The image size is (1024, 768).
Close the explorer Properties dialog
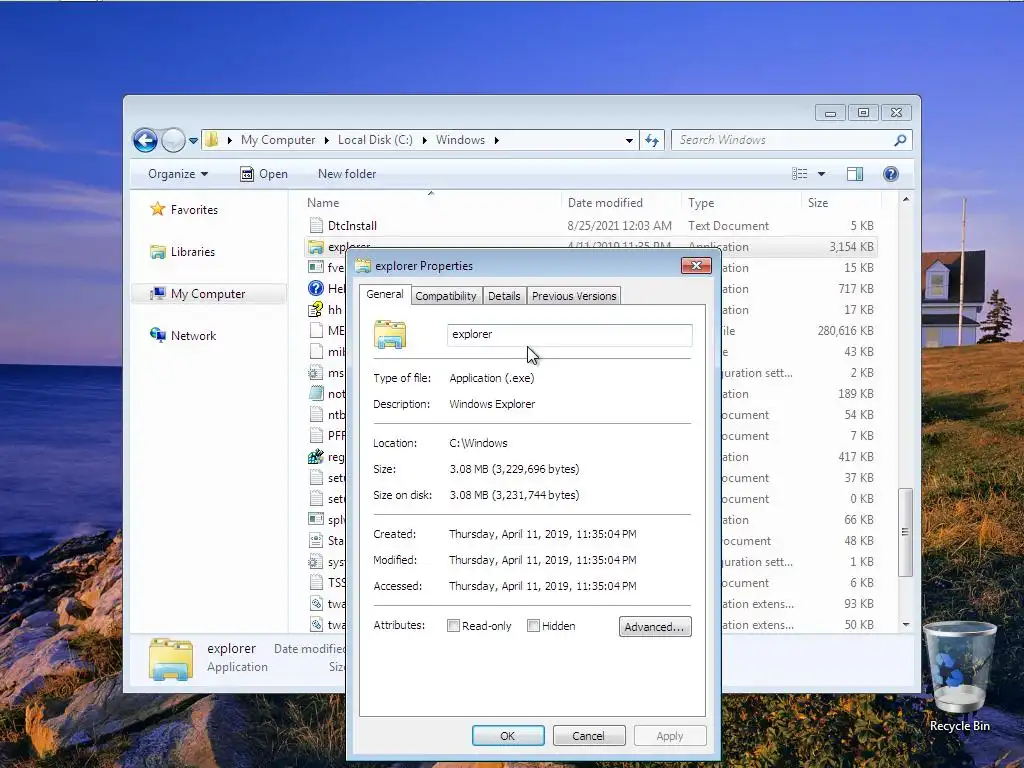pyautogui.click(x=696, y=266)
